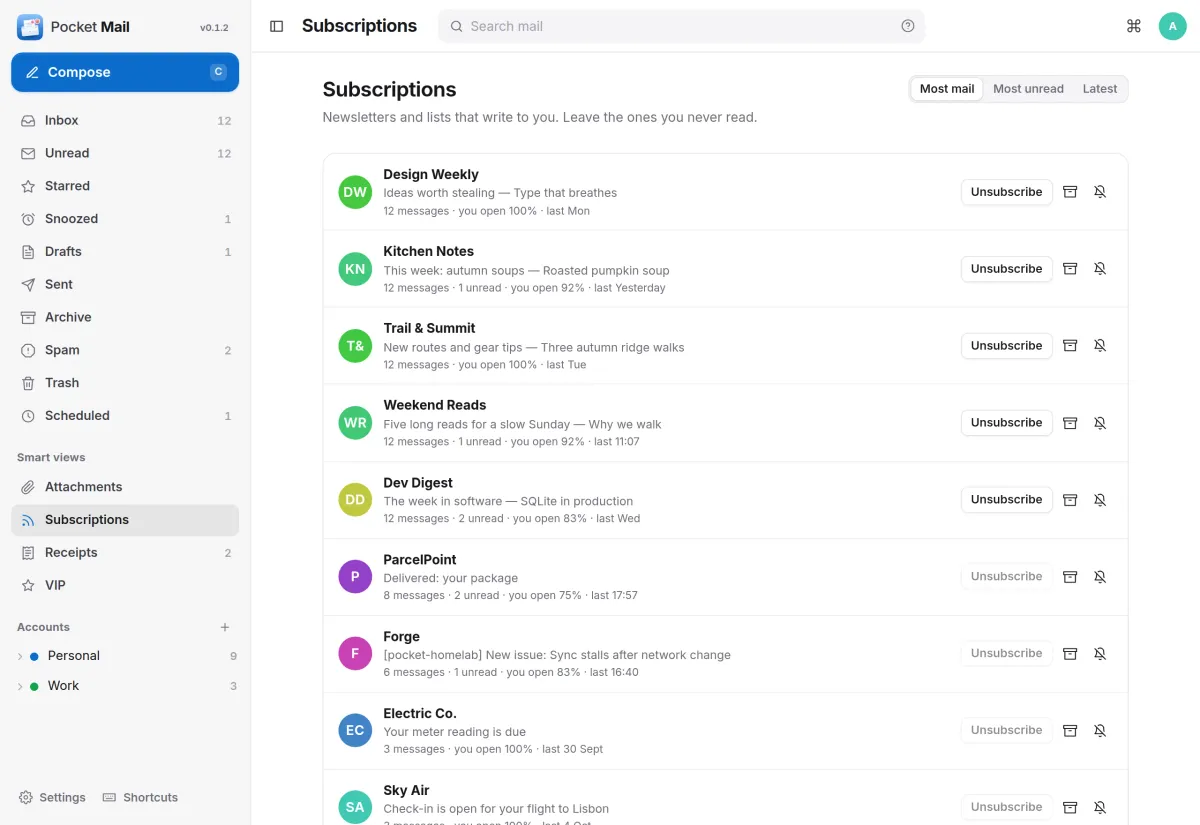
Task: Mute Forge notifications
Action: coord(1100,654)
